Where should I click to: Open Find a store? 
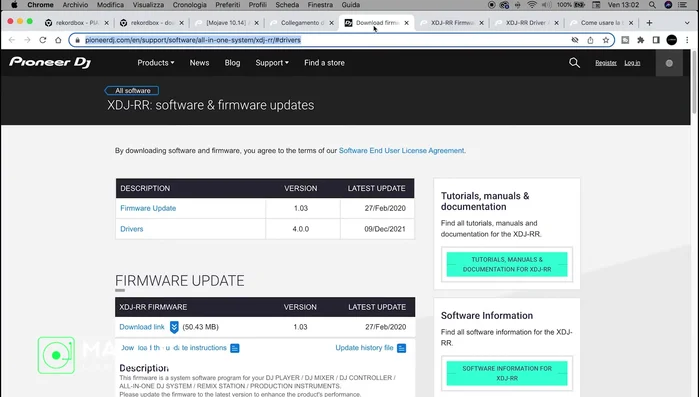(324, 63)
